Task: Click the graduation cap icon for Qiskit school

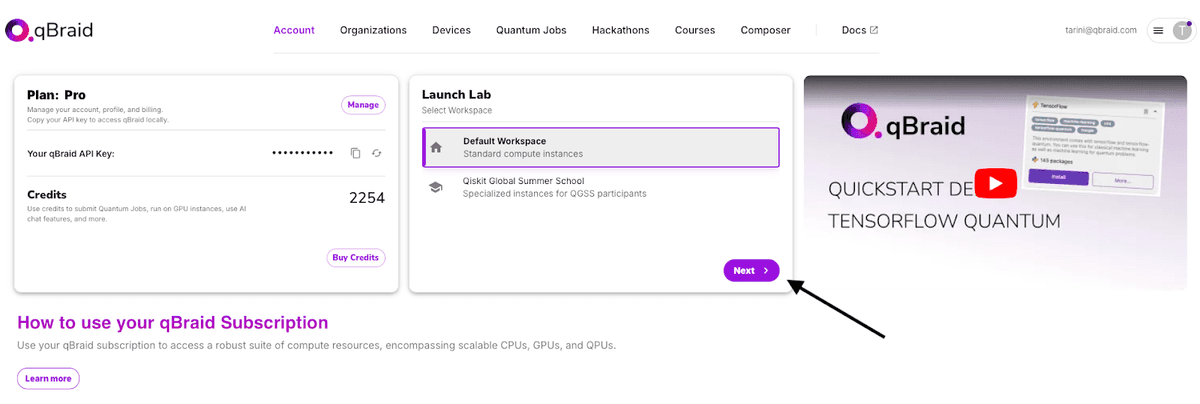Action: [x=436, y=187]
